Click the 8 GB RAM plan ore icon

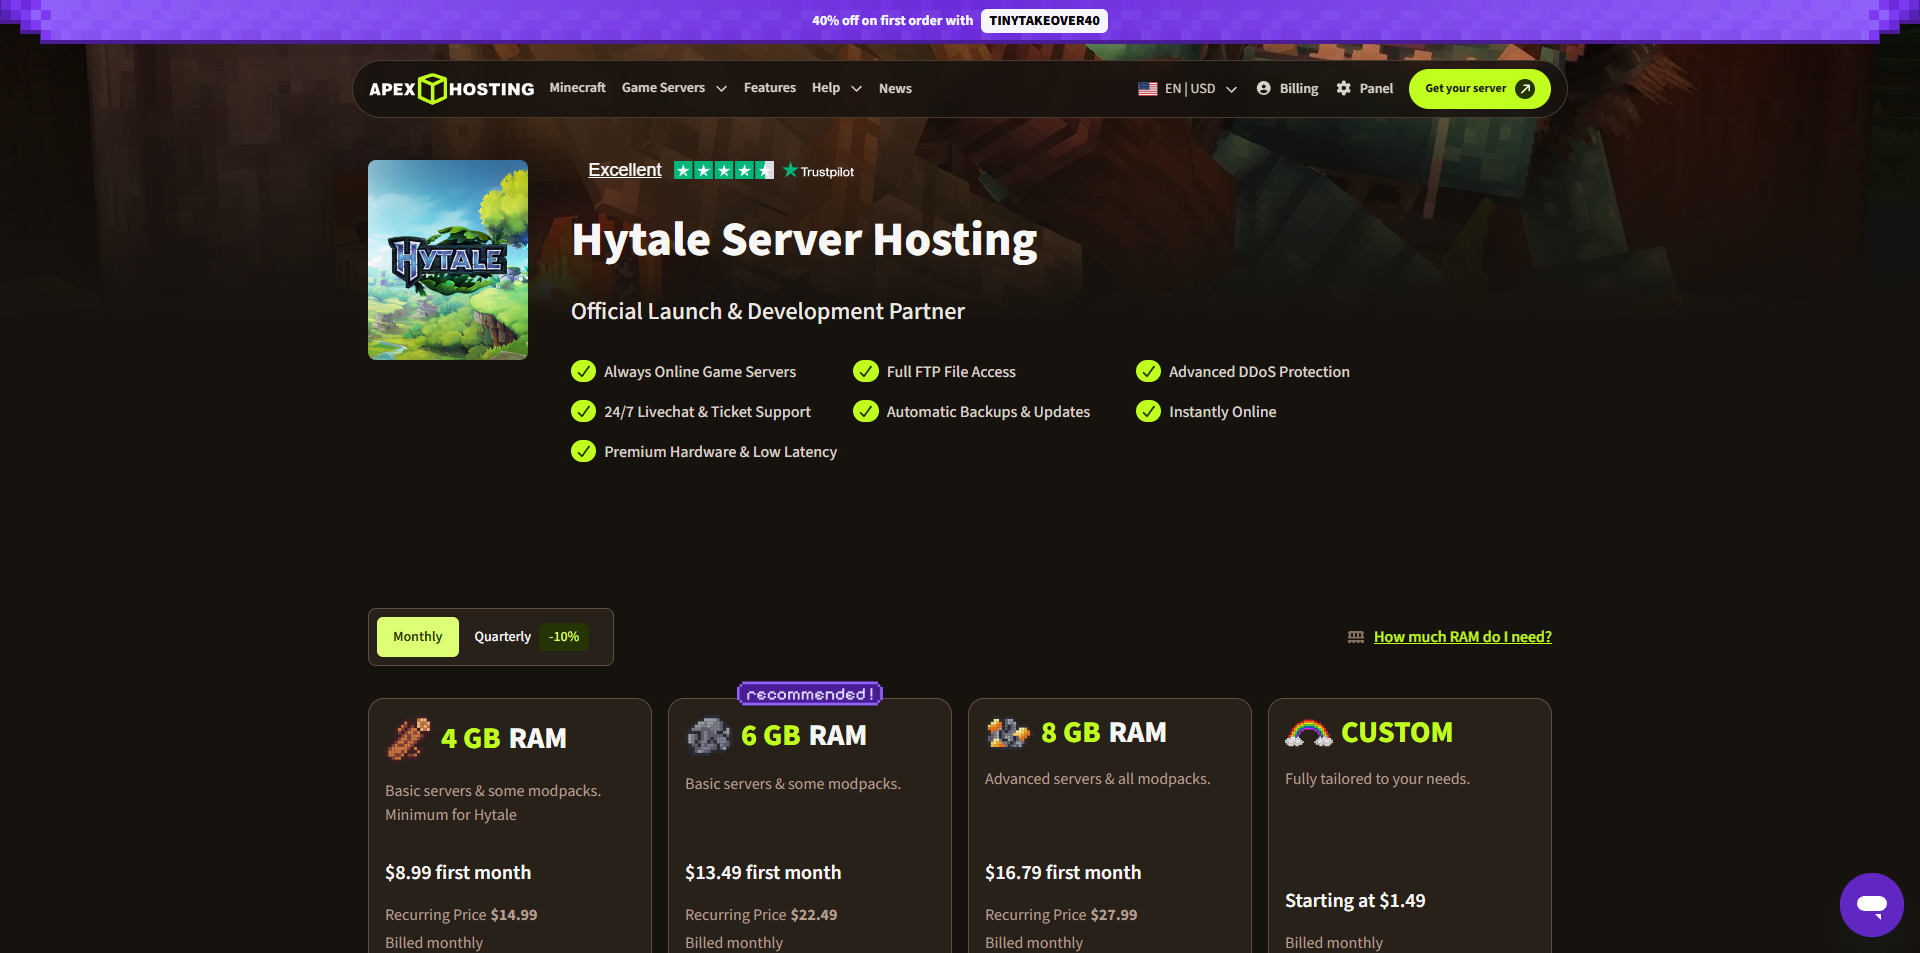(1008, 733)
